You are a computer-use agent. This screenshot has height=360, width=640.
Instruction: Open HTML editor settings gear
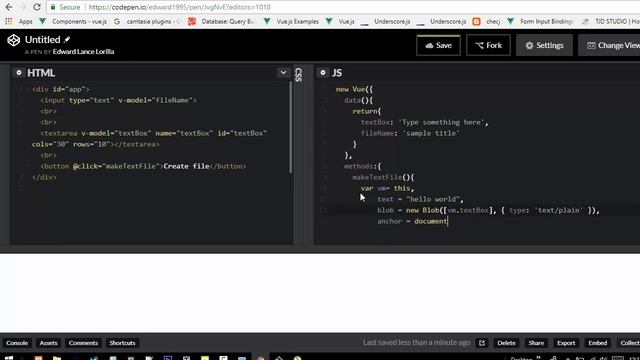[x=18, y=73]
